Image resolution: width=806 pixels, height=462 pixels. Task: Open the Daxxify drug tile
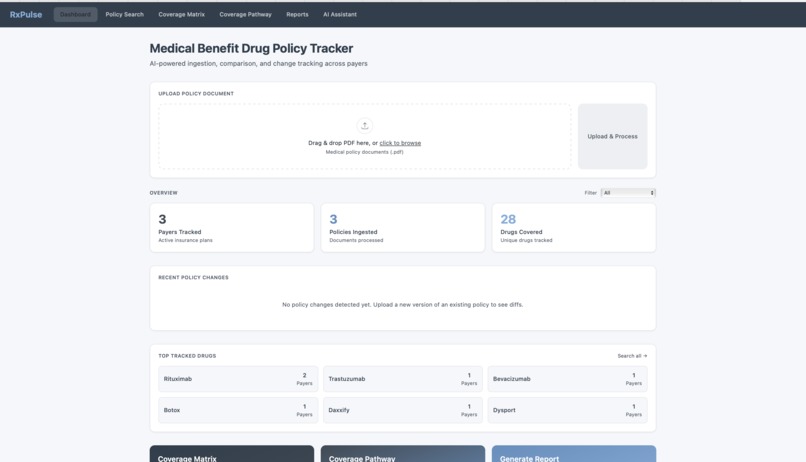(402, 410)
